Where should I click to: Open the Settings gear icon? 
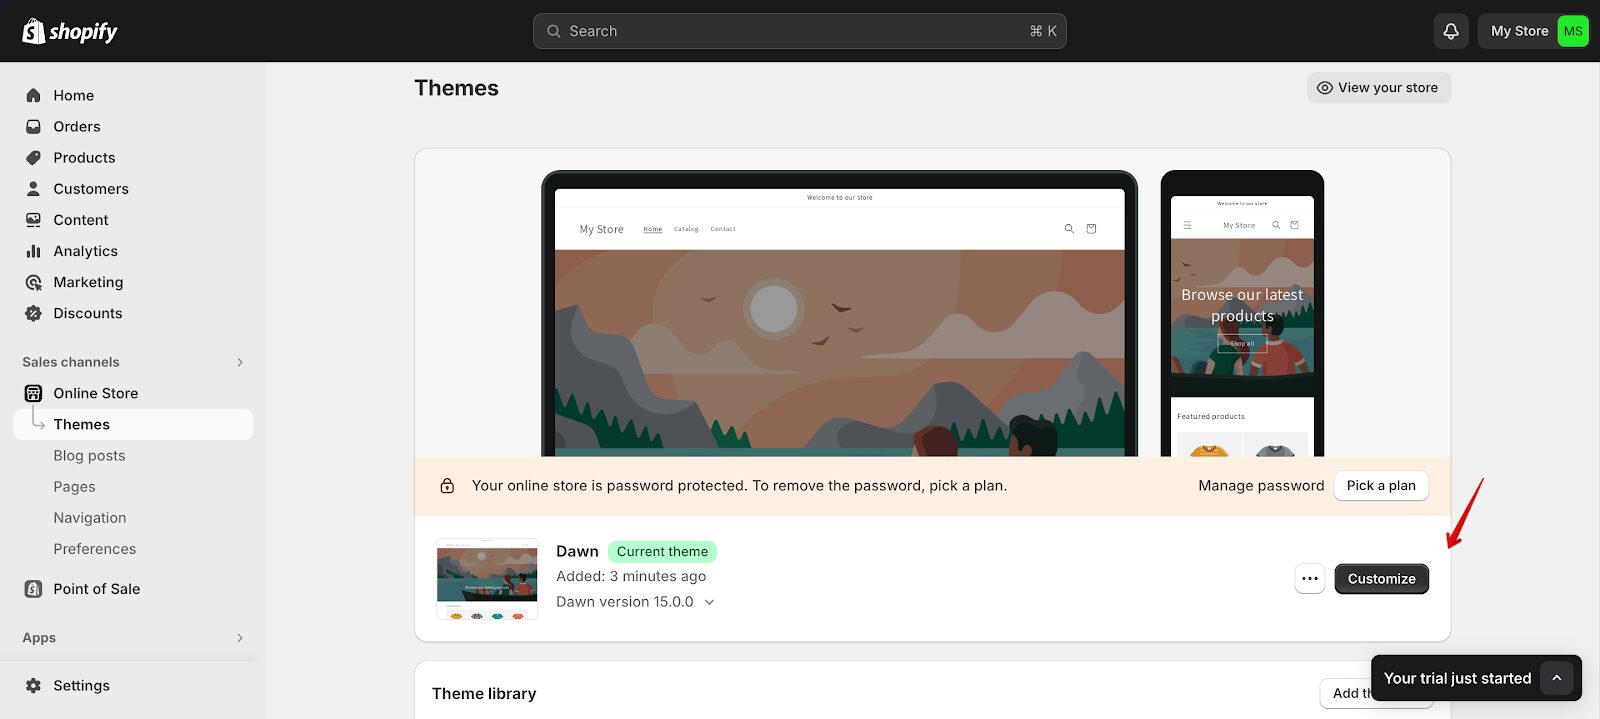[33, 685]
